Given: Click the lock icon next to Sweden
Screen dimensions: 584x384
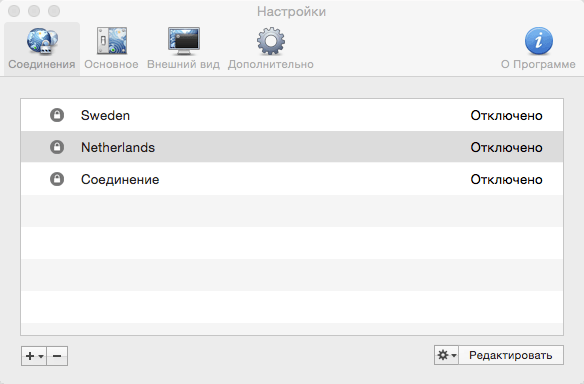Looking at the screenshot, I should (57, 115).
